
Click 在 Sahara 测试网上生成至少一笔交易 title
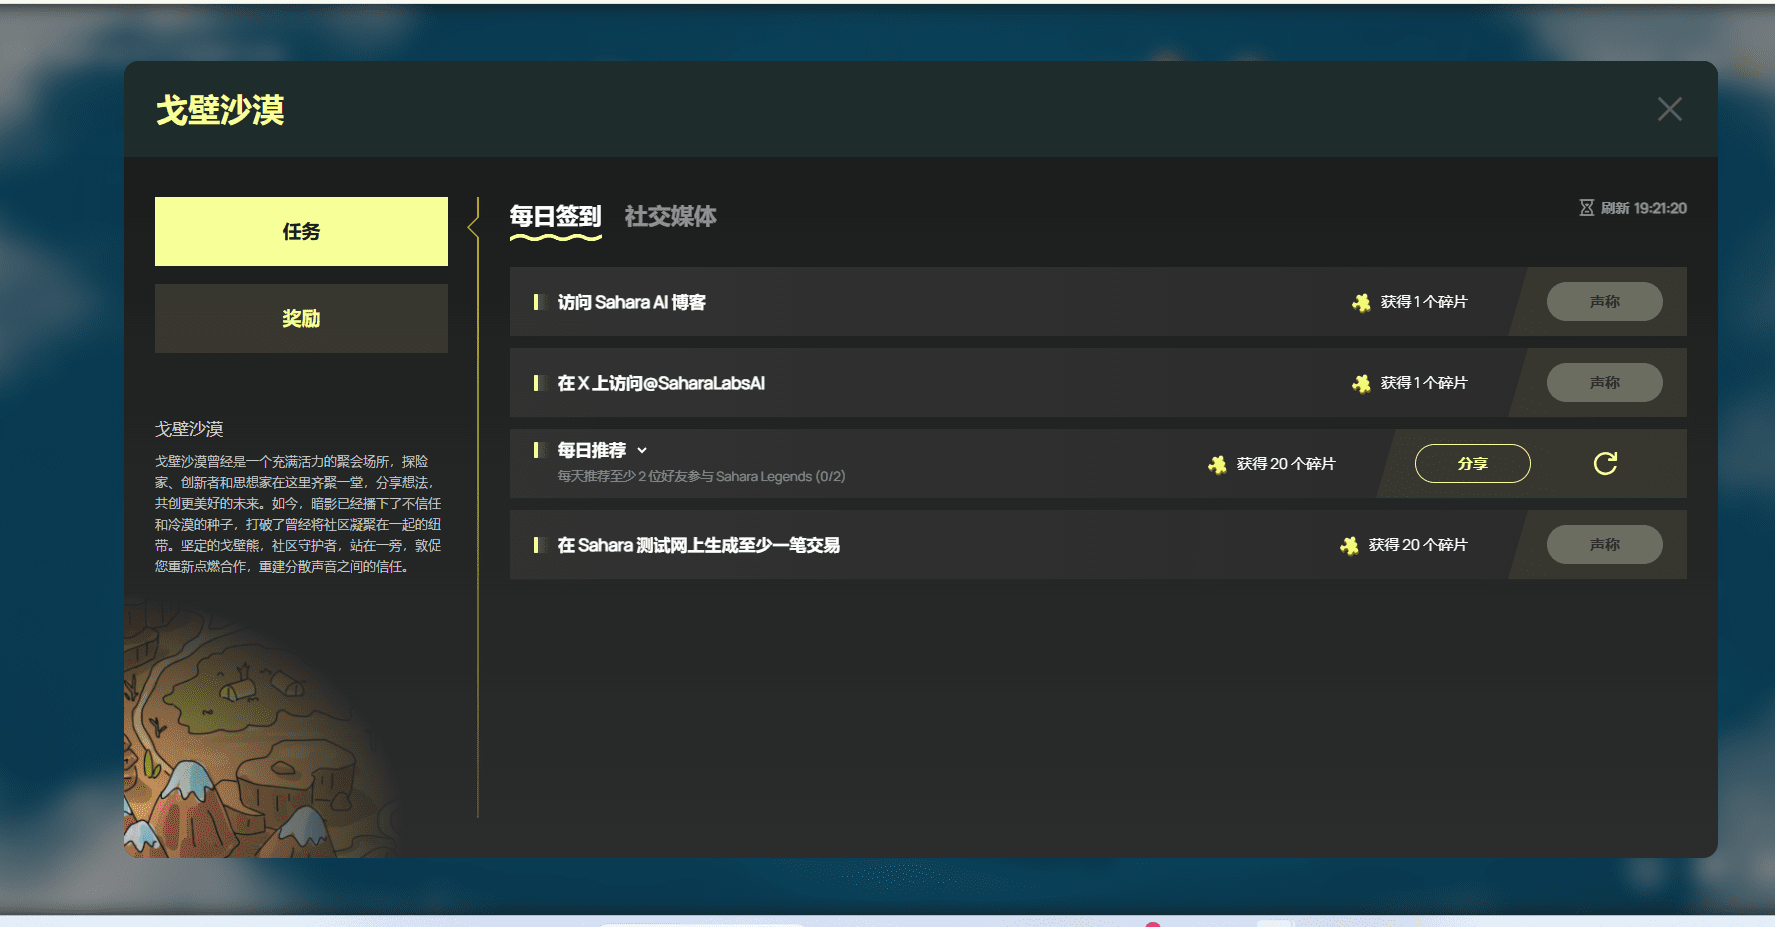tap(698, 545)
